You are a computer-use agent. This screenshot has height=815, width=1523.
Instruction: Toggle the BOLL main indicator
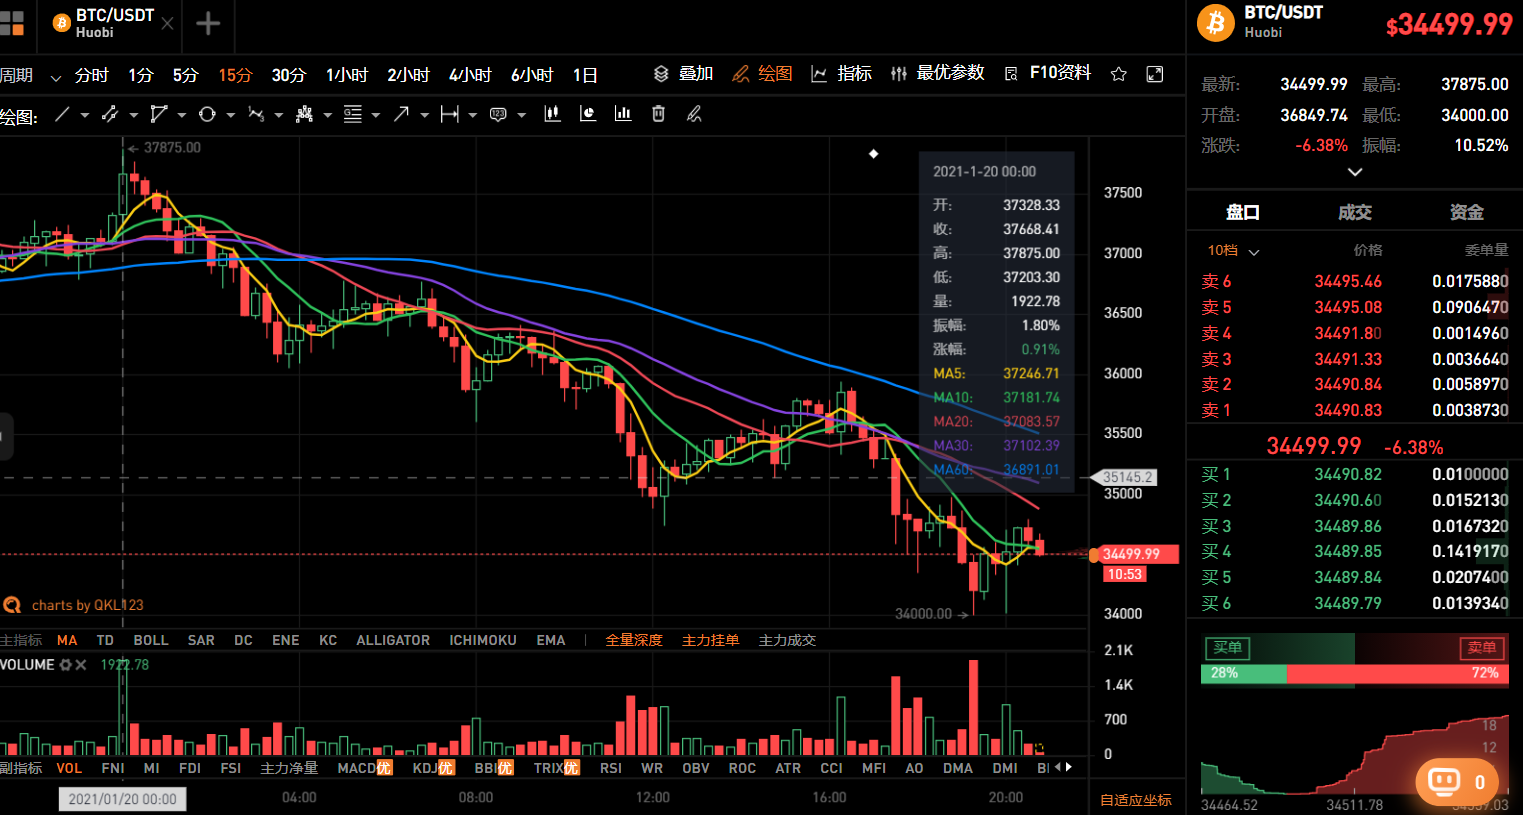coord(151,640)
